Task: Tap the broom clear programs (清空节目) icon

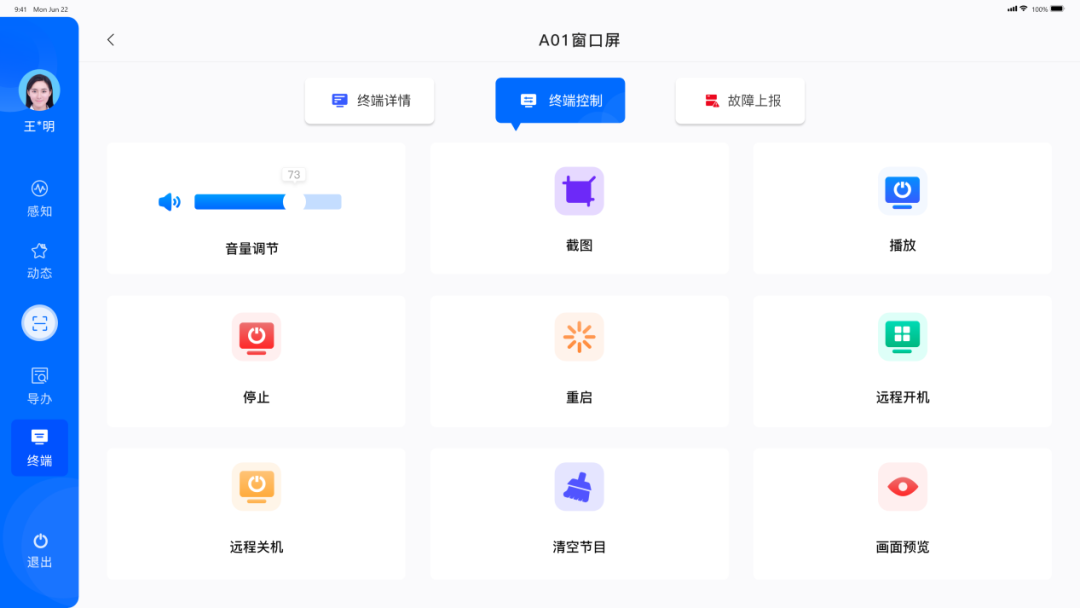Action: click(579, 487)
